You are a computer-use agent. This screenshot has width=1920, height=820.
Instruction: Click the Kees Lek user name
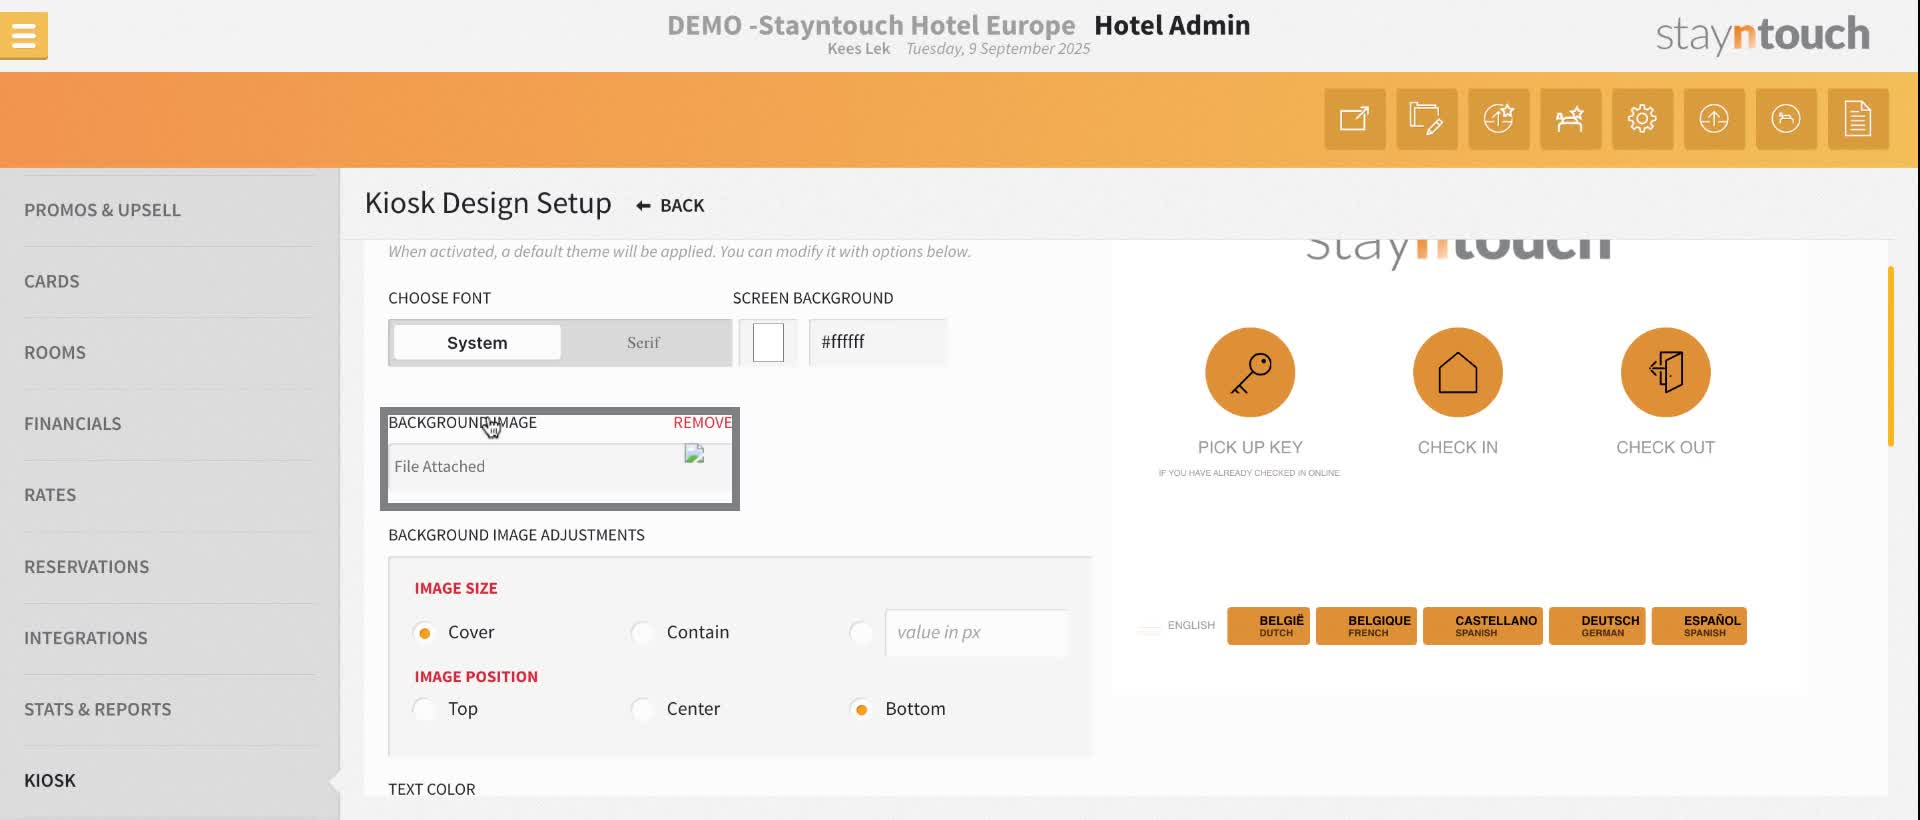tap(859, 49)
